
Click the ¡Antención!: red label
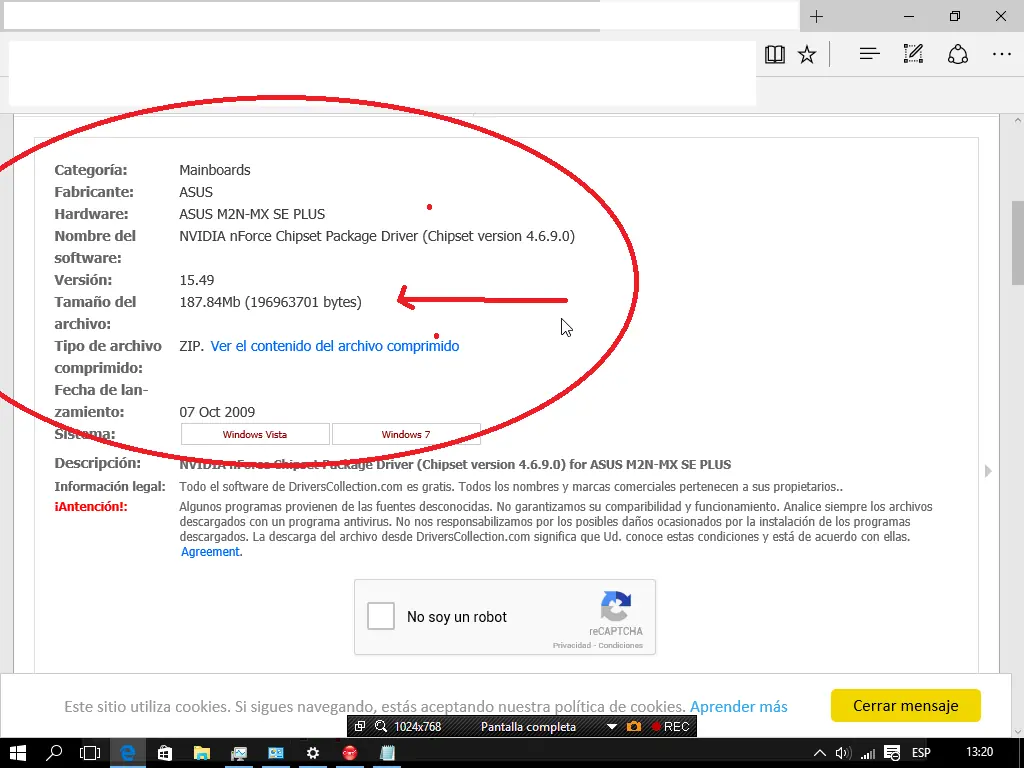[x=91, y=506]
